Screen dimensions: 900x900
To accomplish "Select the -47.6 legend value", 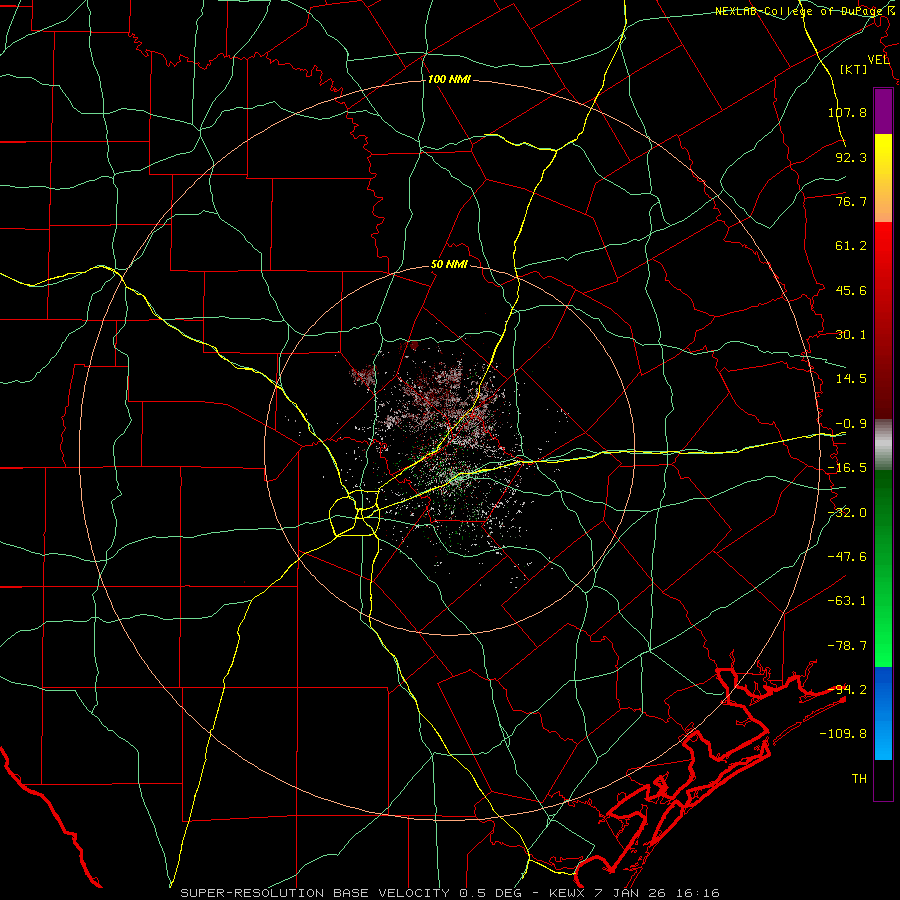I will tap(847, 557).
